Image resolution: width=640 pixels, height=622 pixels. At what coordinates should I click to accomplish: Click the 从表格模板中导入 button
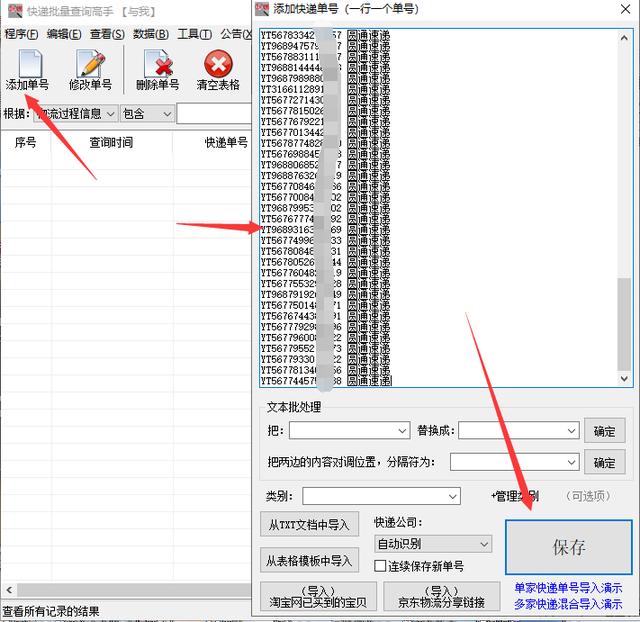pyautogui.click(x=309, y=560)
